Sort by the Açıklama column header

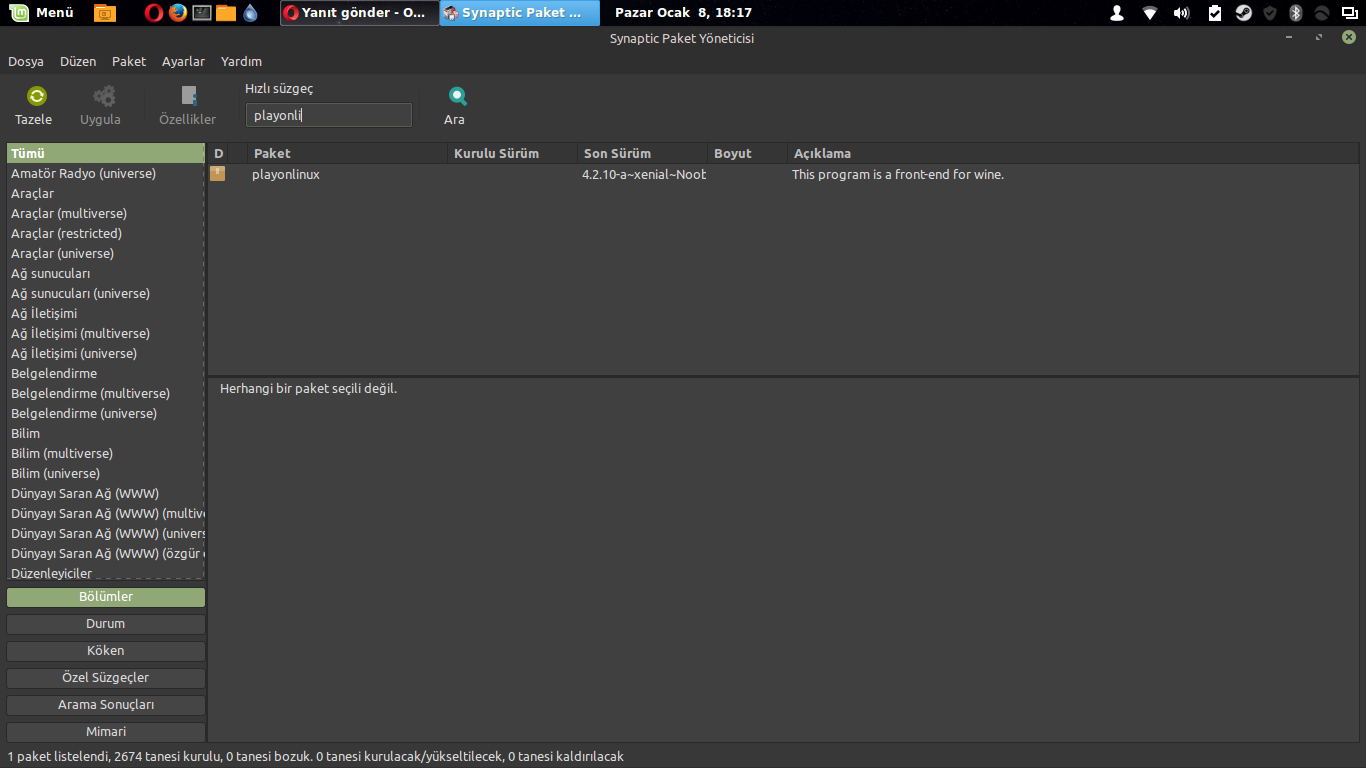pos(1072,153)
